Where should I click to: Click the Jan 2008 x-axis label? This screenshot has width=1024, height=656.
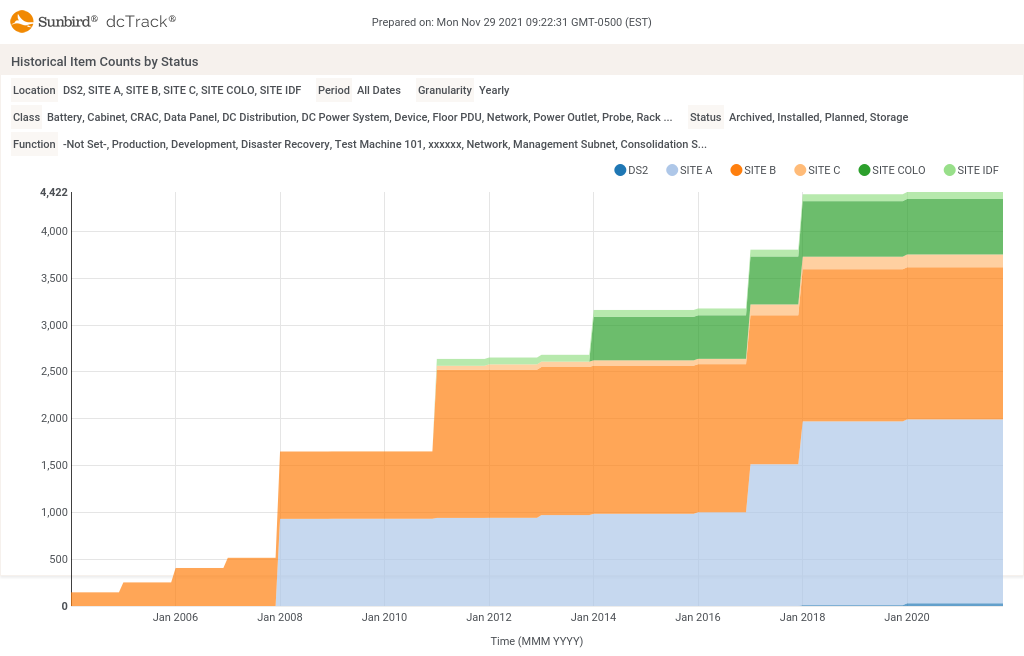[x=280, y=617]
